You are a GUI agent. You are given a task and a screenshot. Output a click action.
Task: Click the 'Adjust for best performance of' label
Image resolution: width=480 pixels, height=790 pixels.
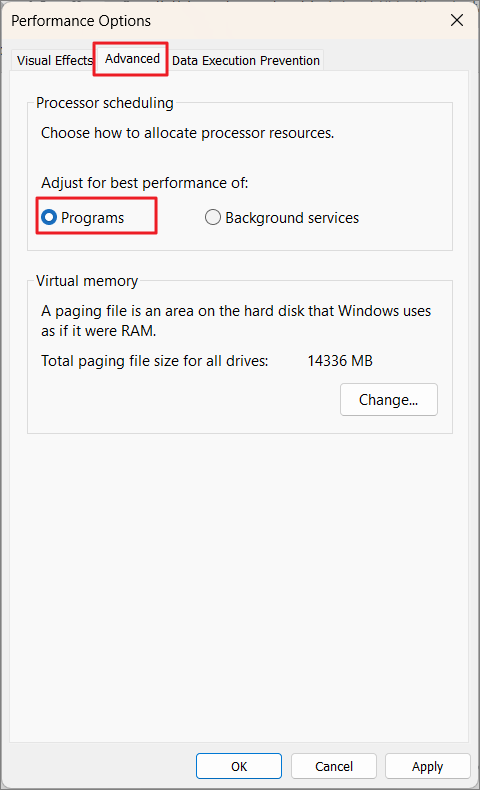[145, 182]
